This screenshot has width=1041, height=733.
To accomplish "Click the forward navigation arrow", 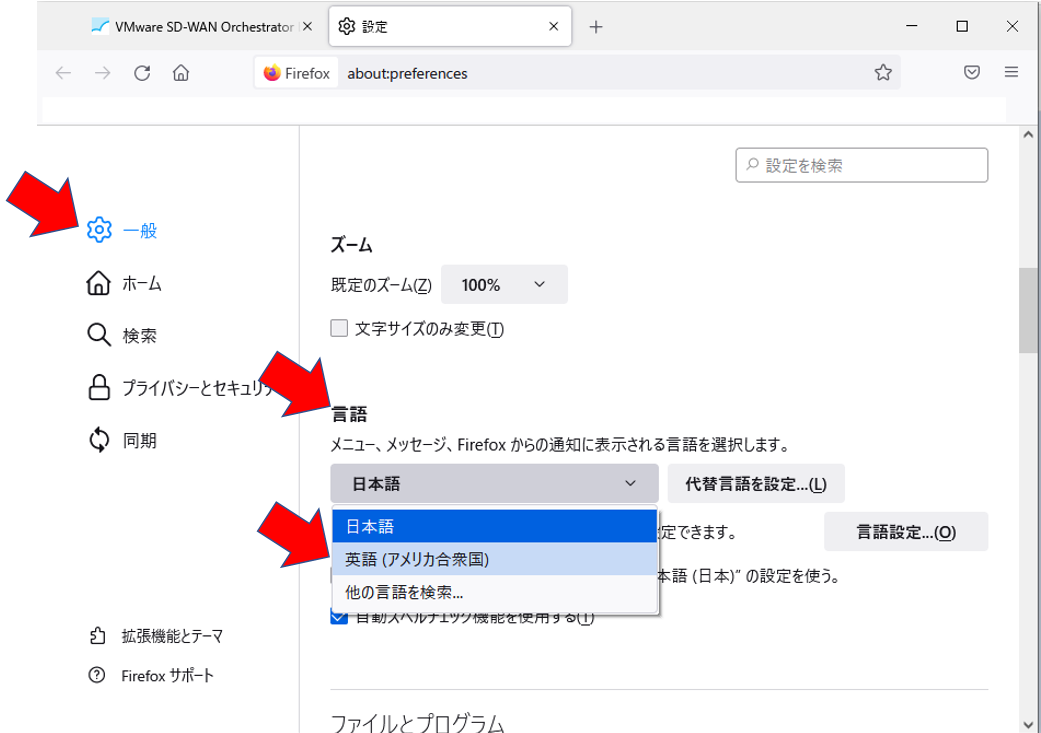I will click(x=103, y=73).
